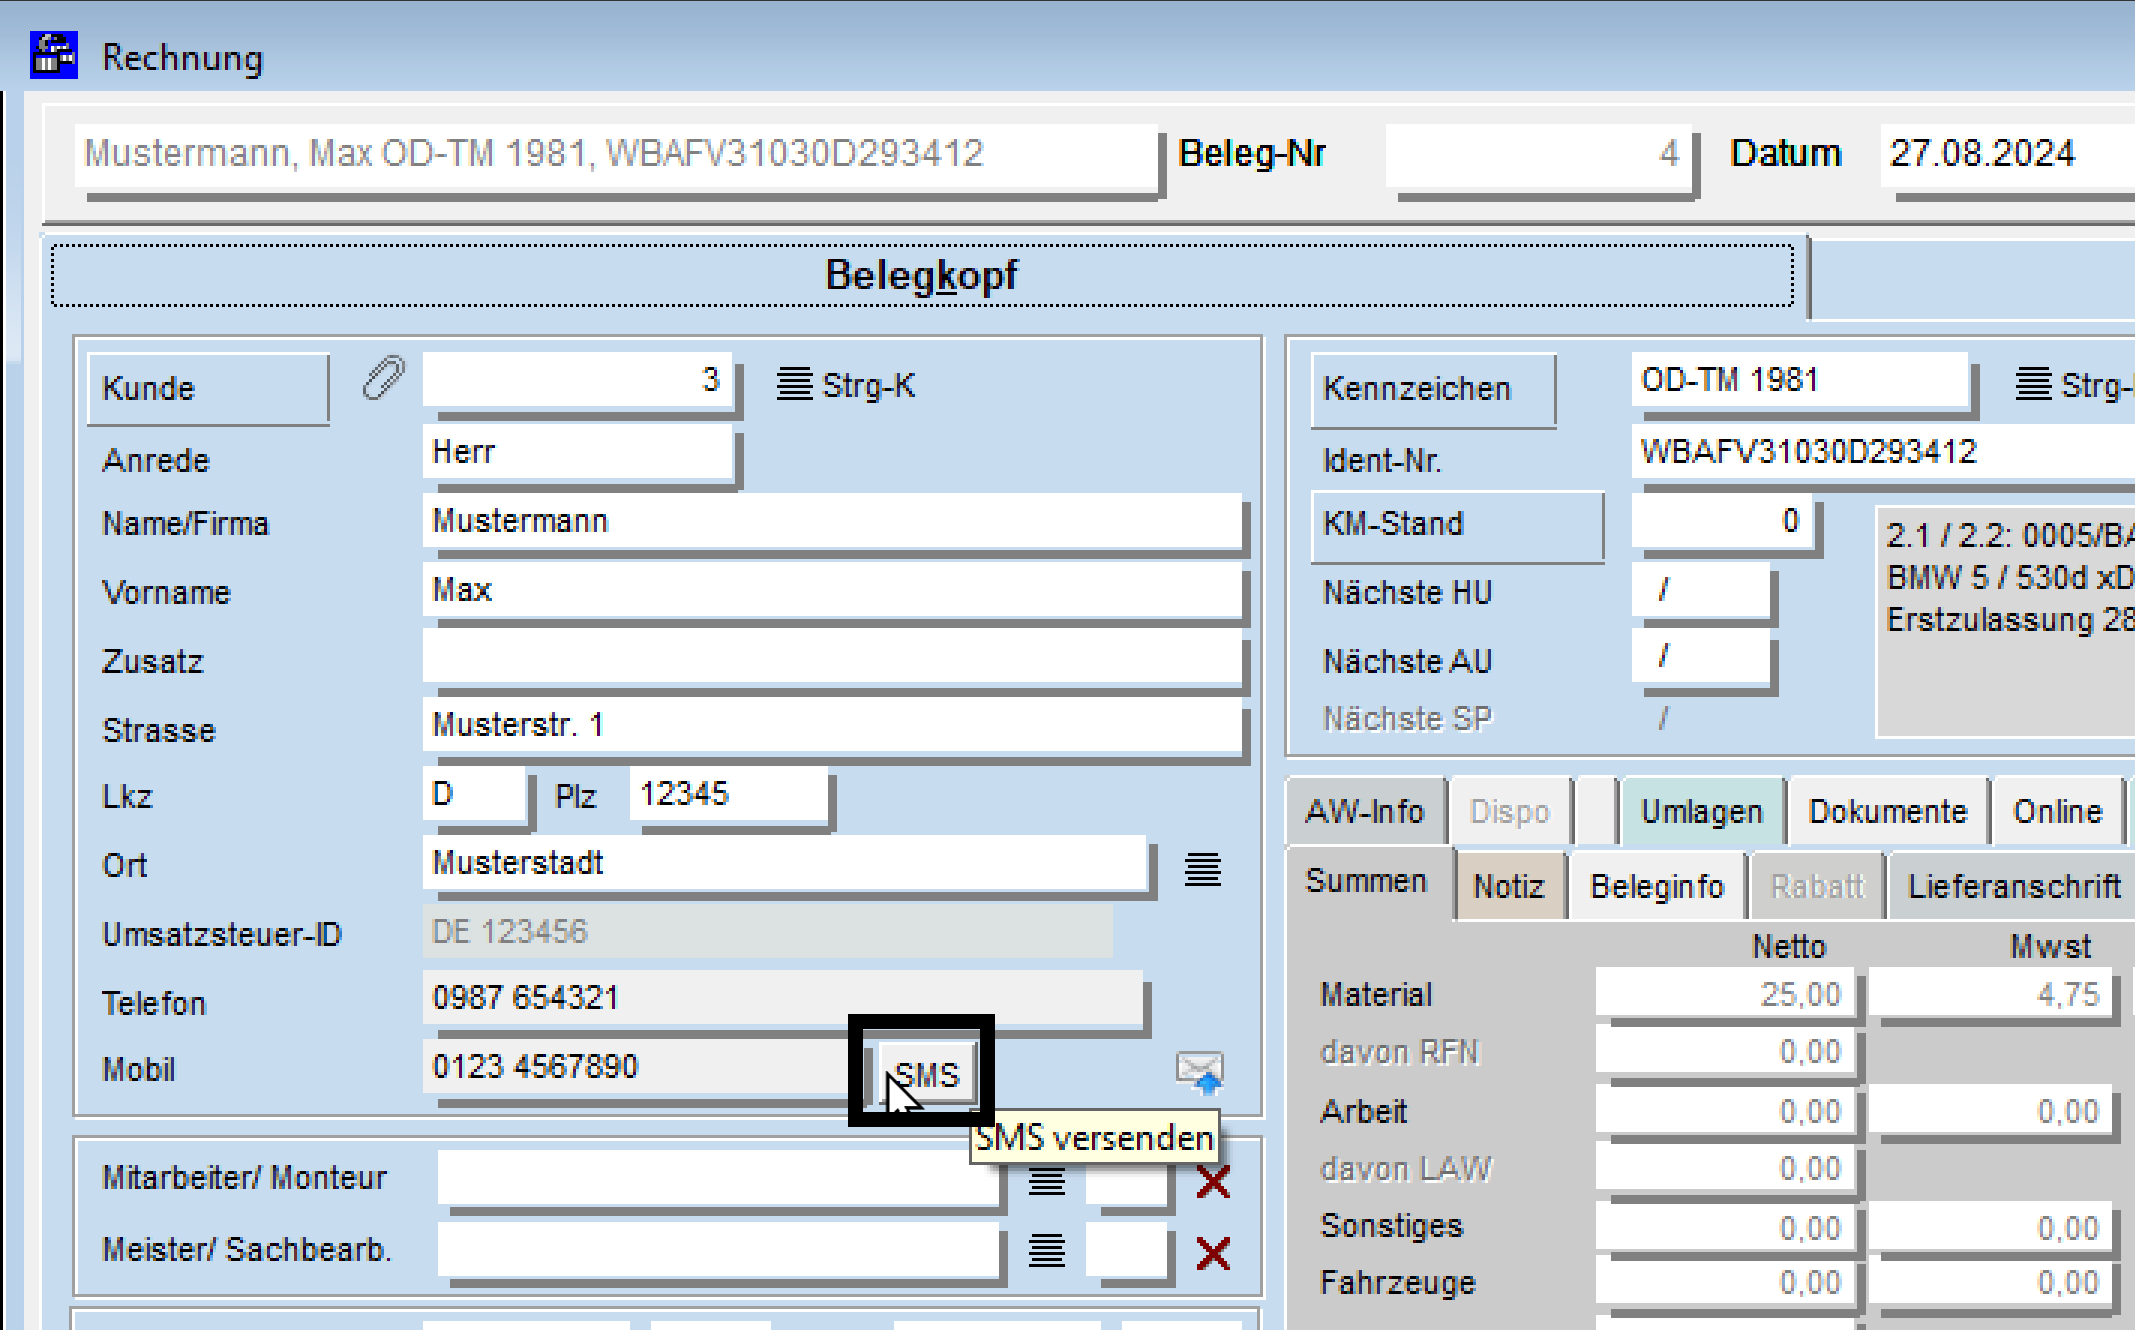Click the Meister/Sachbearb. name field
Screen dimensions: 2135x1330
tap(718, 1248)
